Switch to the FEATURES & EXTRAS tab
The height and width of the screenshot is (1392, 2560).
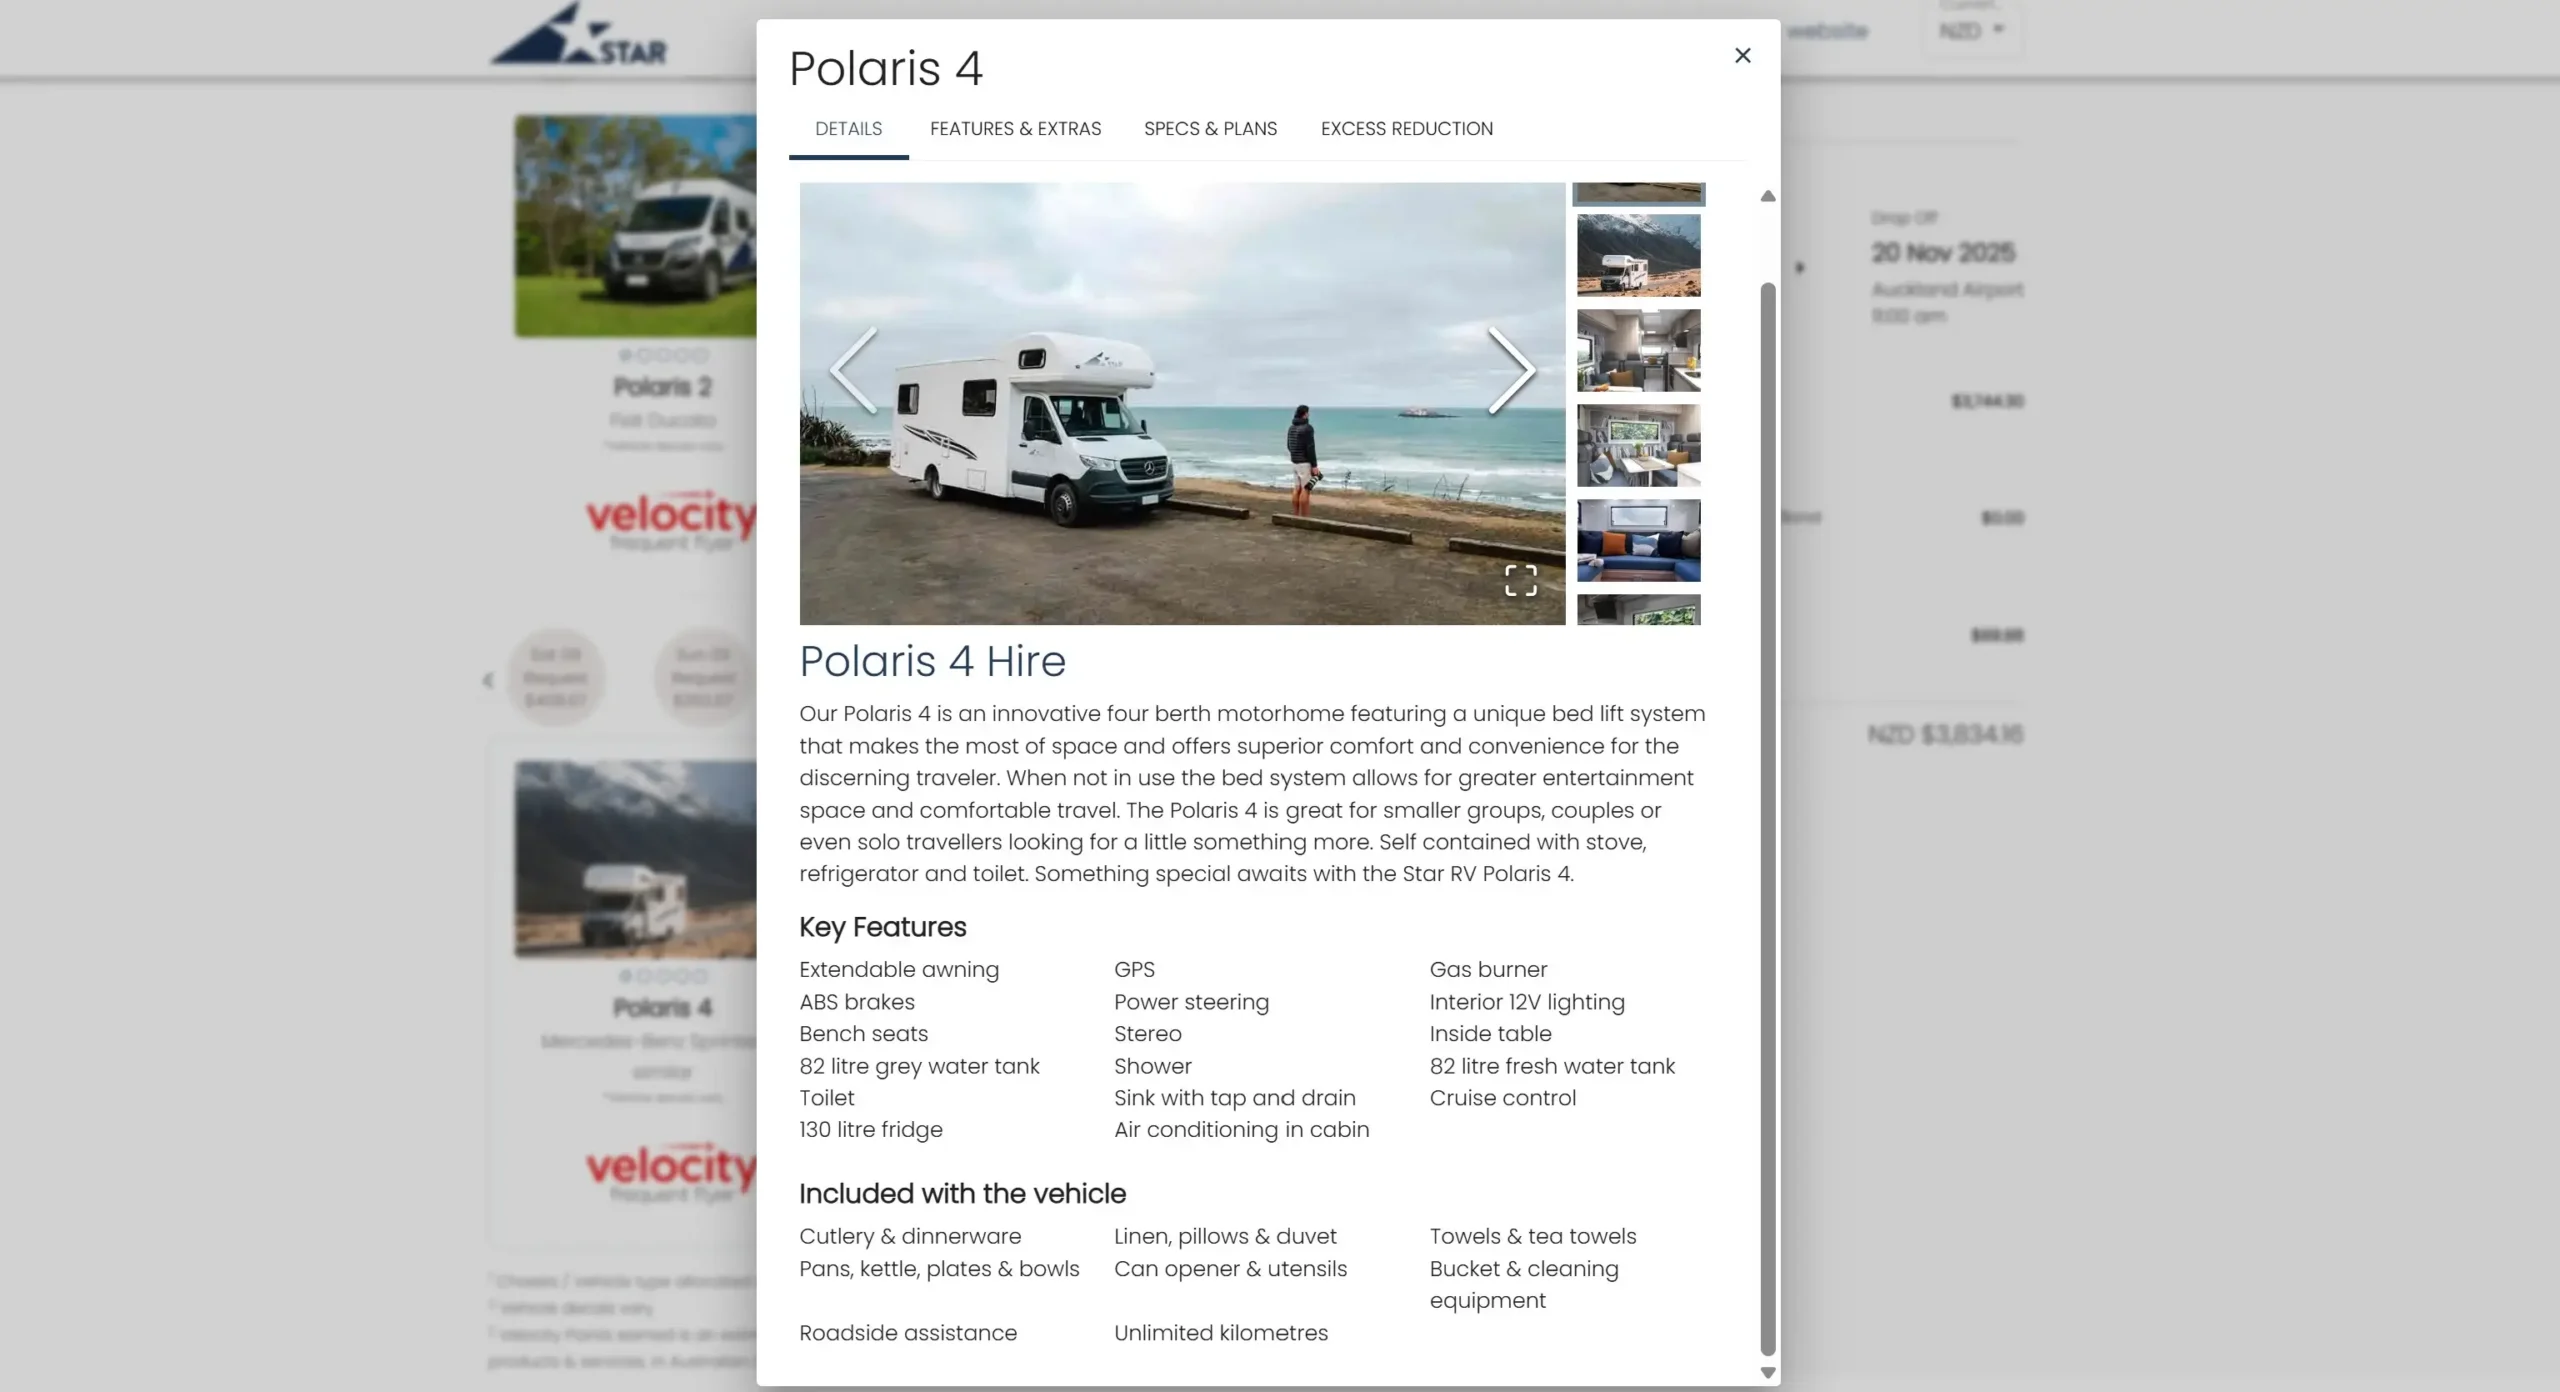(1015, 129)
